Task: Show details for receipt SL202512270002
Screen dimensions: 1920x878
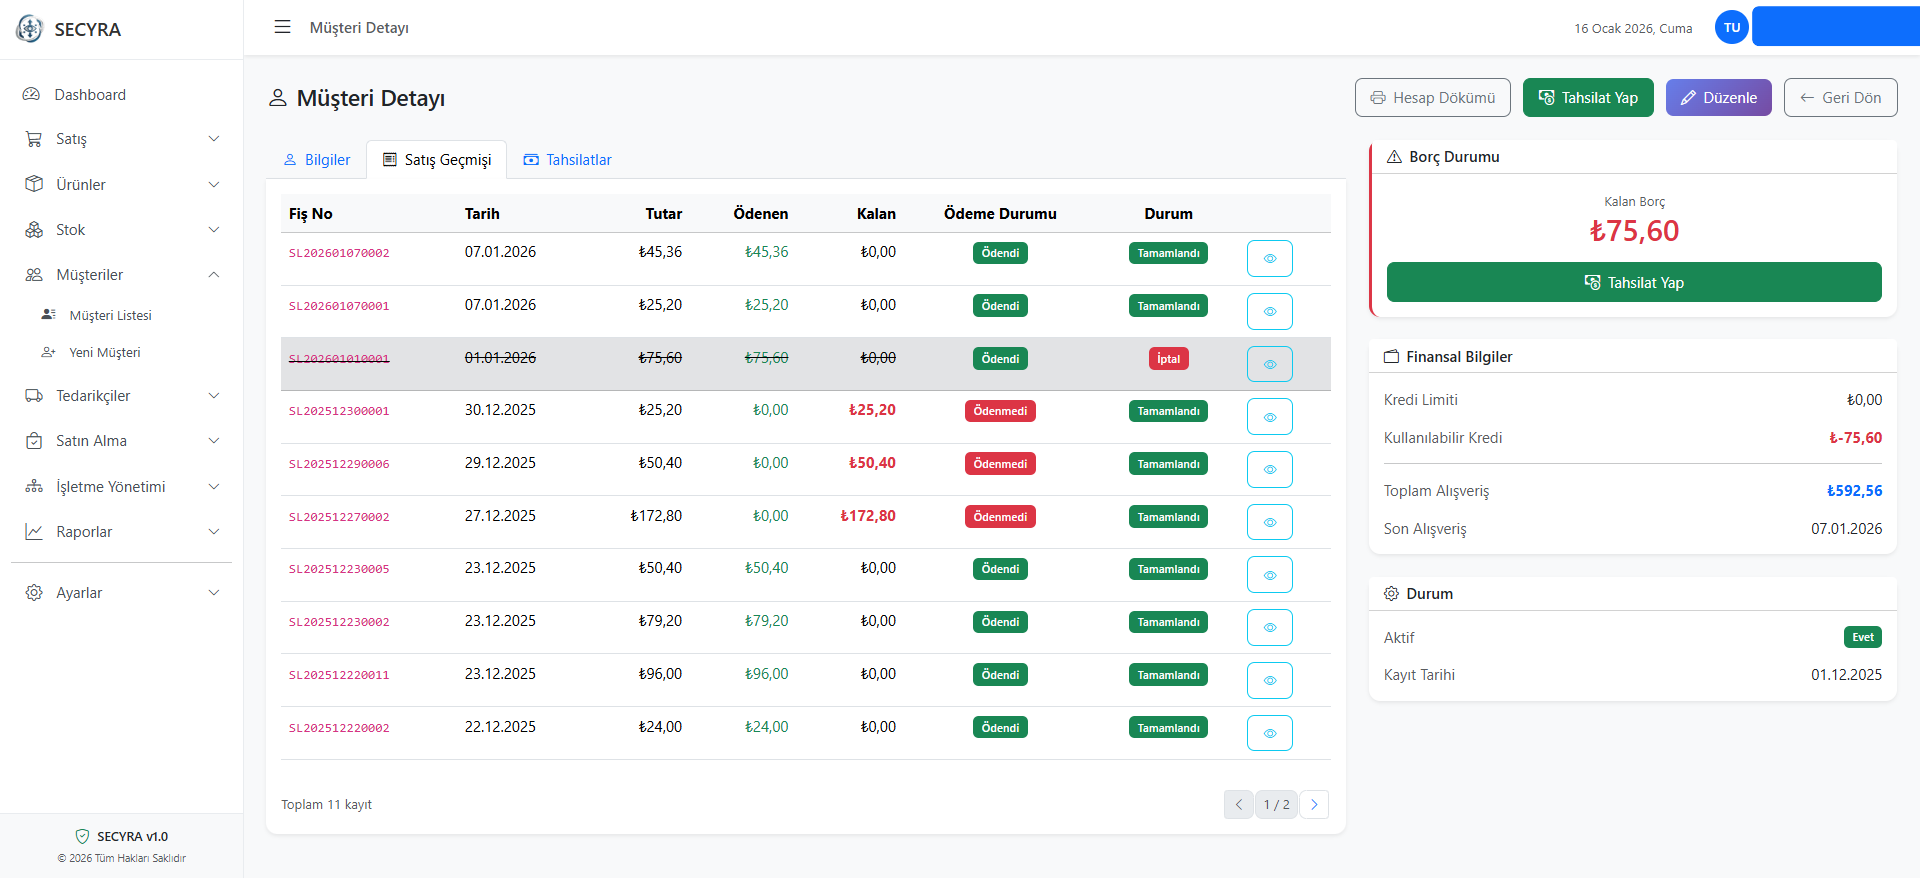Action: (1269, 522)
